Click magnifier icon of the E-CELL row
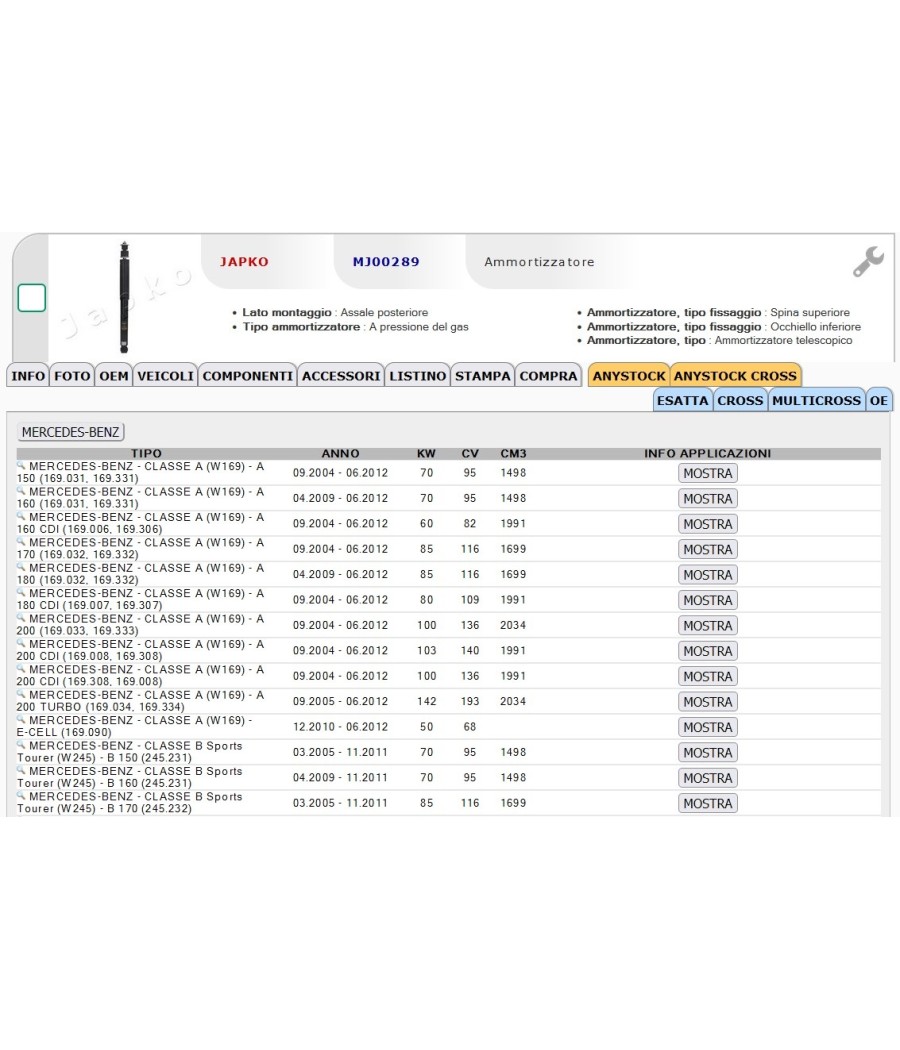This screenshot has height=1050, width=900. [x=21, y=720]
